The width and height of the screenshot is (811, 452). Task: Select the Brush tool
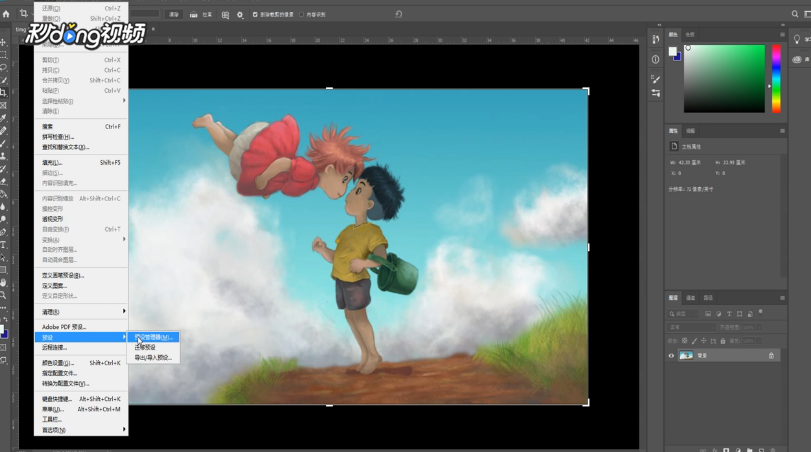[3, 143]
